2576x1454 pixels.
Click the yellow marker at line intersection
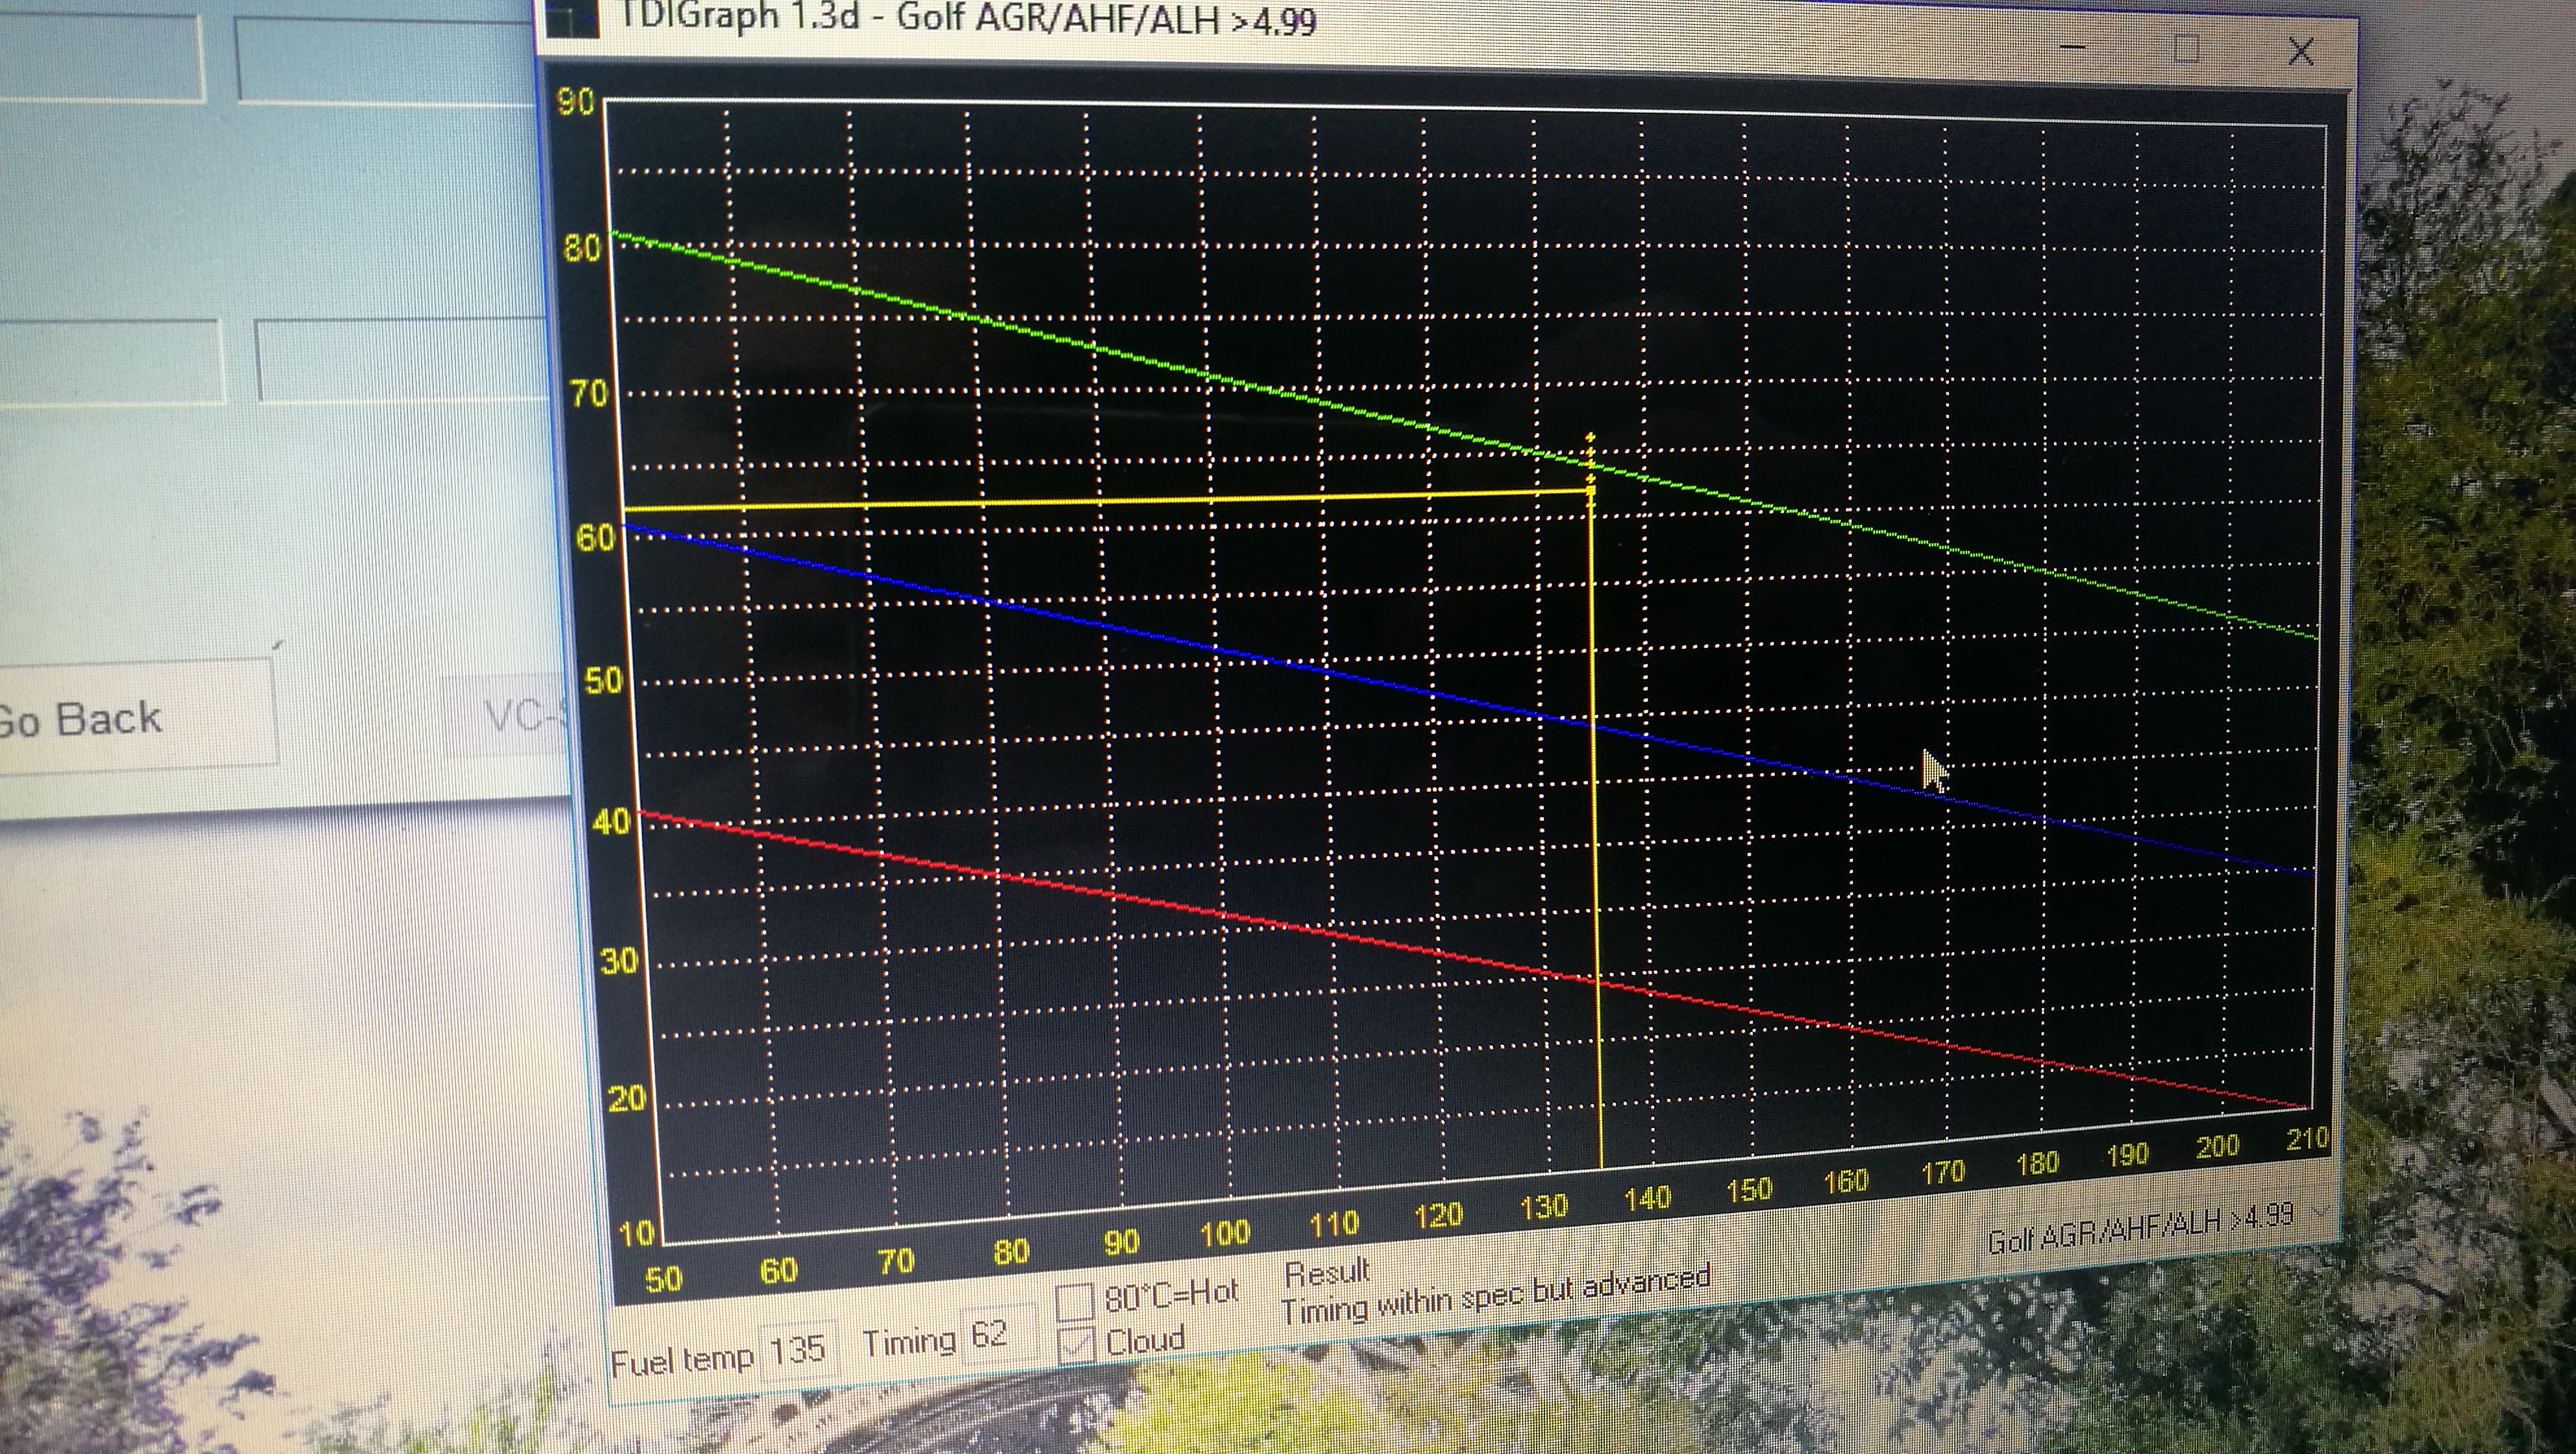[1590, 489]
